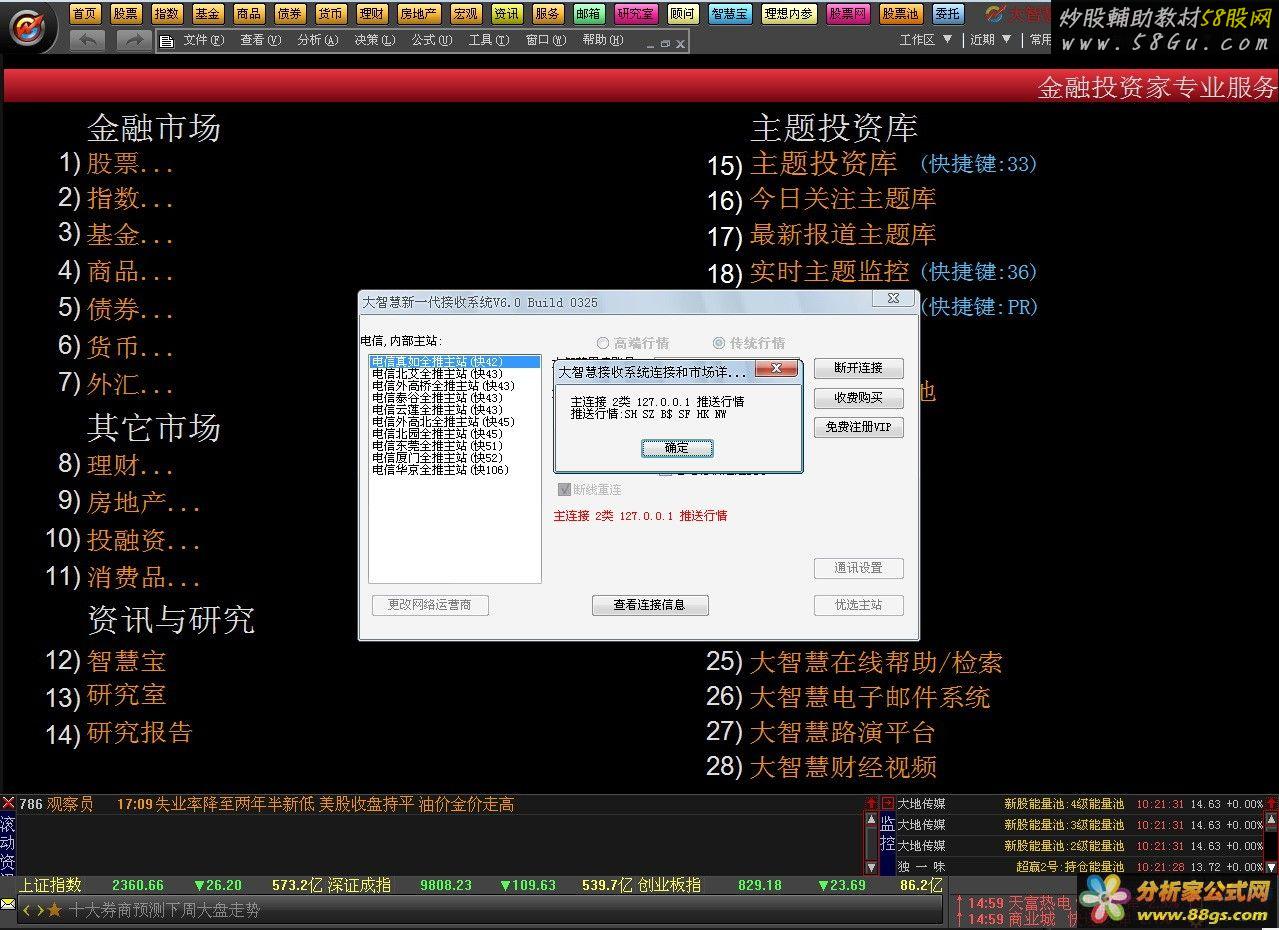
Task: Open the 十大券商预测下周大盘走势 headline
Action: (164, 910)
